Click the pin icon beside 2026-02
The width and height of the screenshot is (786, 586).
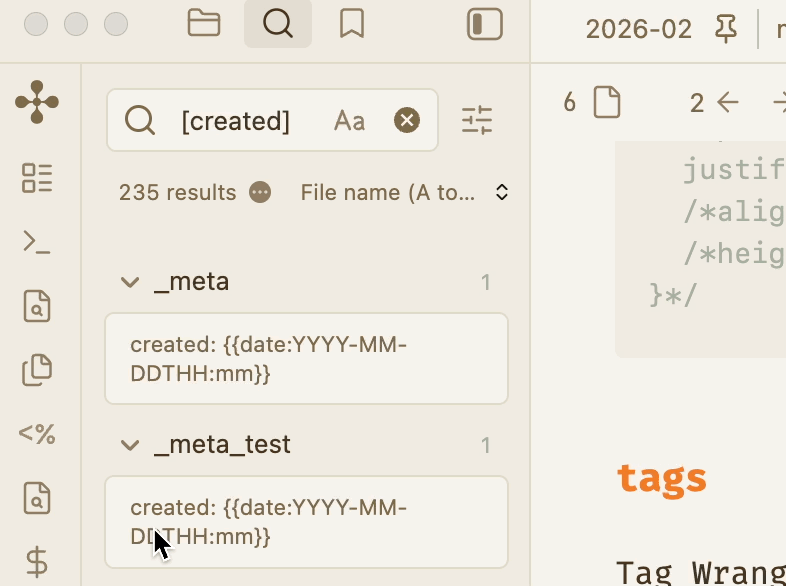coord(726,29)
